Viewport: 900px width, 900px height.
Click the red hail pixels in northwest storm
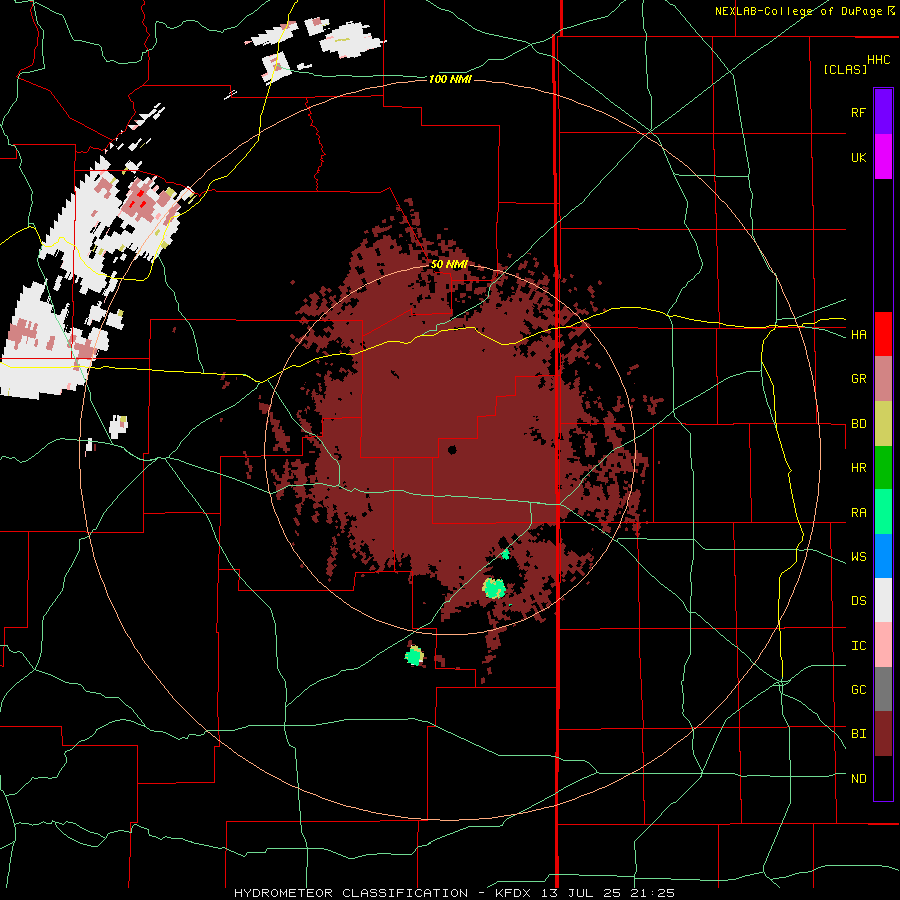point(139,200)
